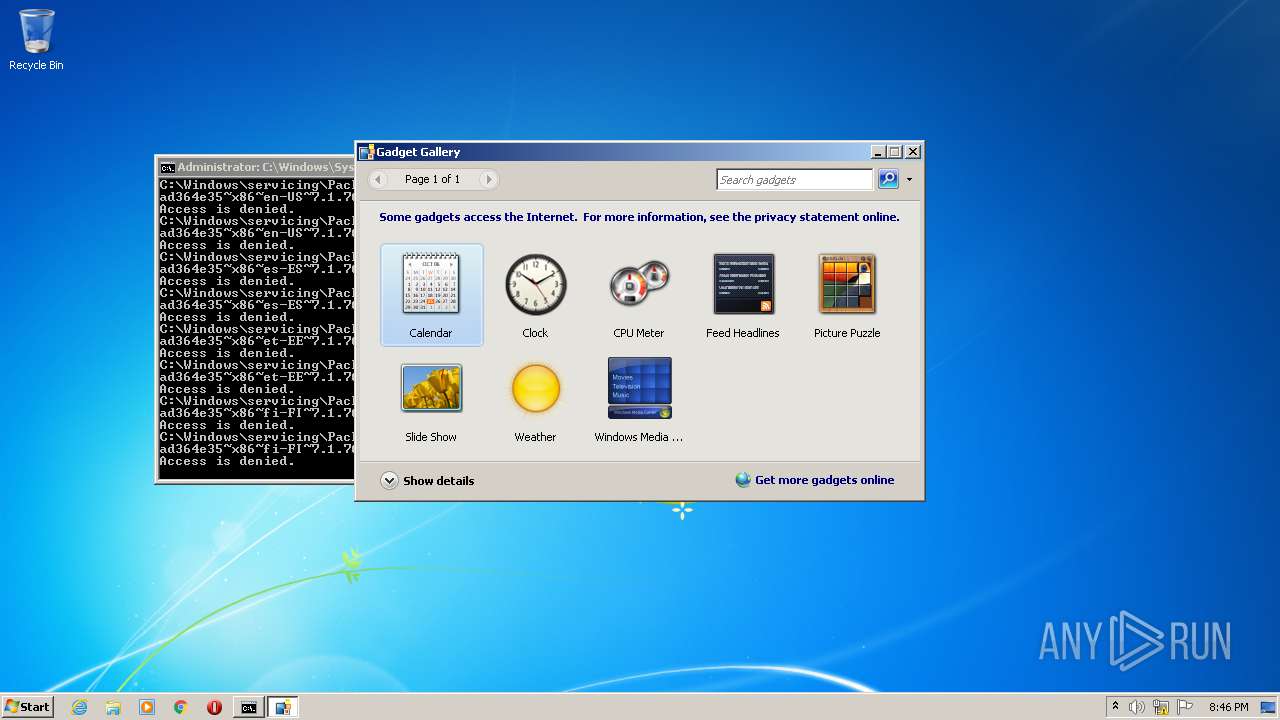This screenshot has width=1280, height=720.
Task: Maximize the Gadget Gallery window
Action: point(894,152)
